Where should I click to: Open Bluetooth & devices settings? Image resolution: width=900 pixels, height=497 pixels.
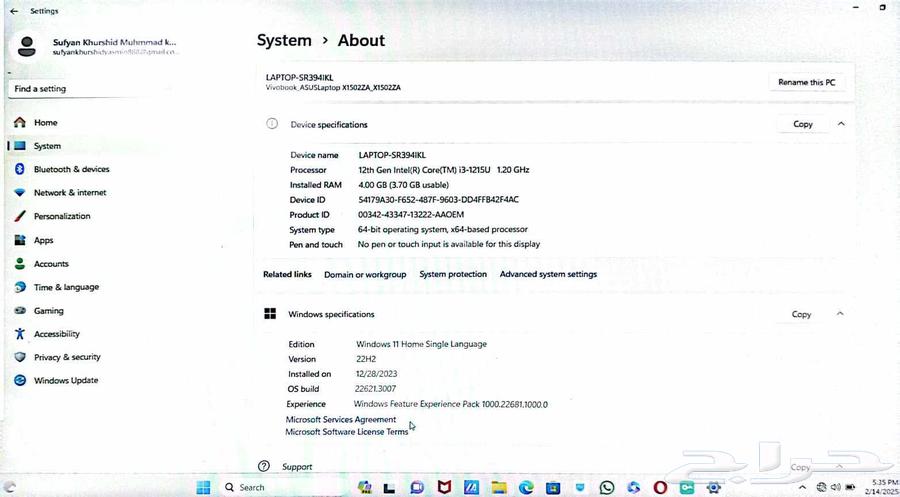point(71,169)
